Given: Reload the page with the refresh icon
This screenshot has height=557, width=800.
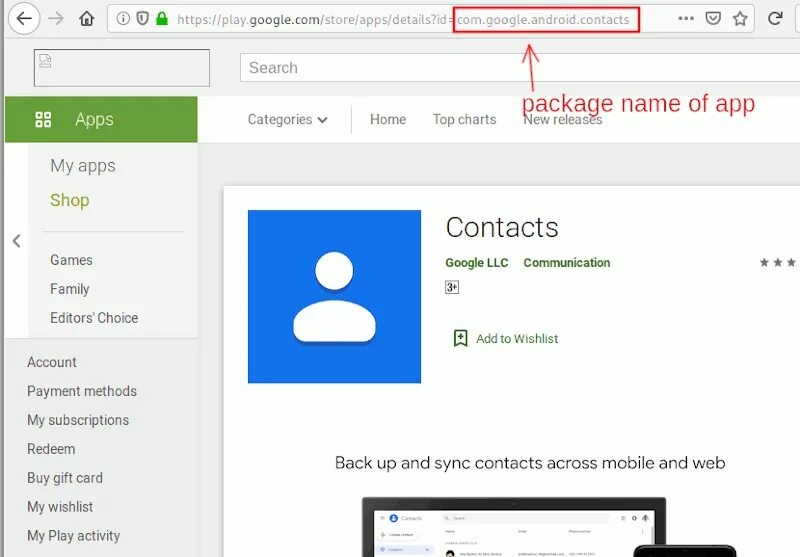Looking at the screenshot, I should [775, 19].
